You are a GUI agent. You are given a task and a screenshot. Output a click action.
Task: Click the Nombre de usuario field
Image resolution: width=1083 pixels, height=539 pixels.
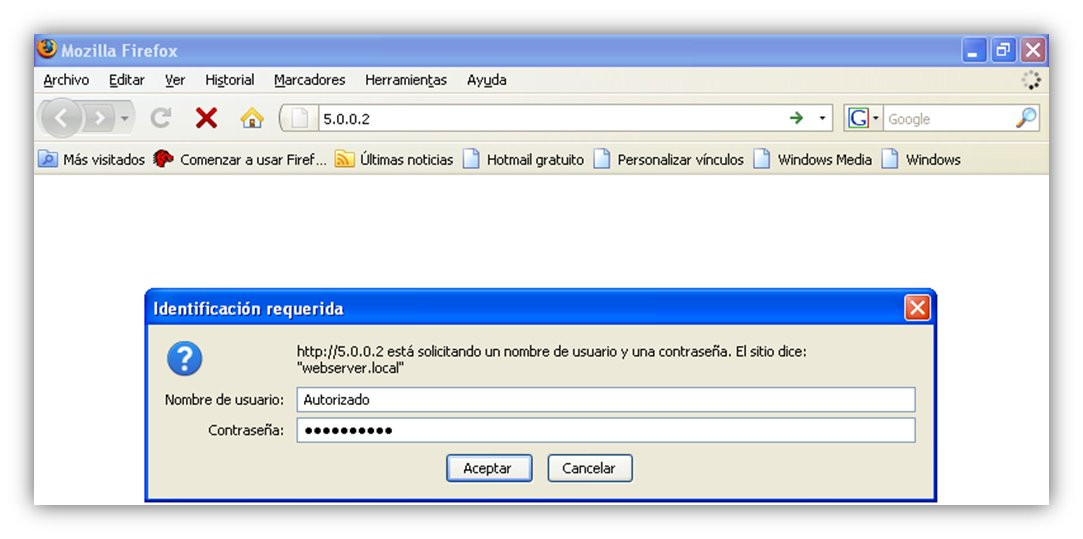(x=606, y=399)
